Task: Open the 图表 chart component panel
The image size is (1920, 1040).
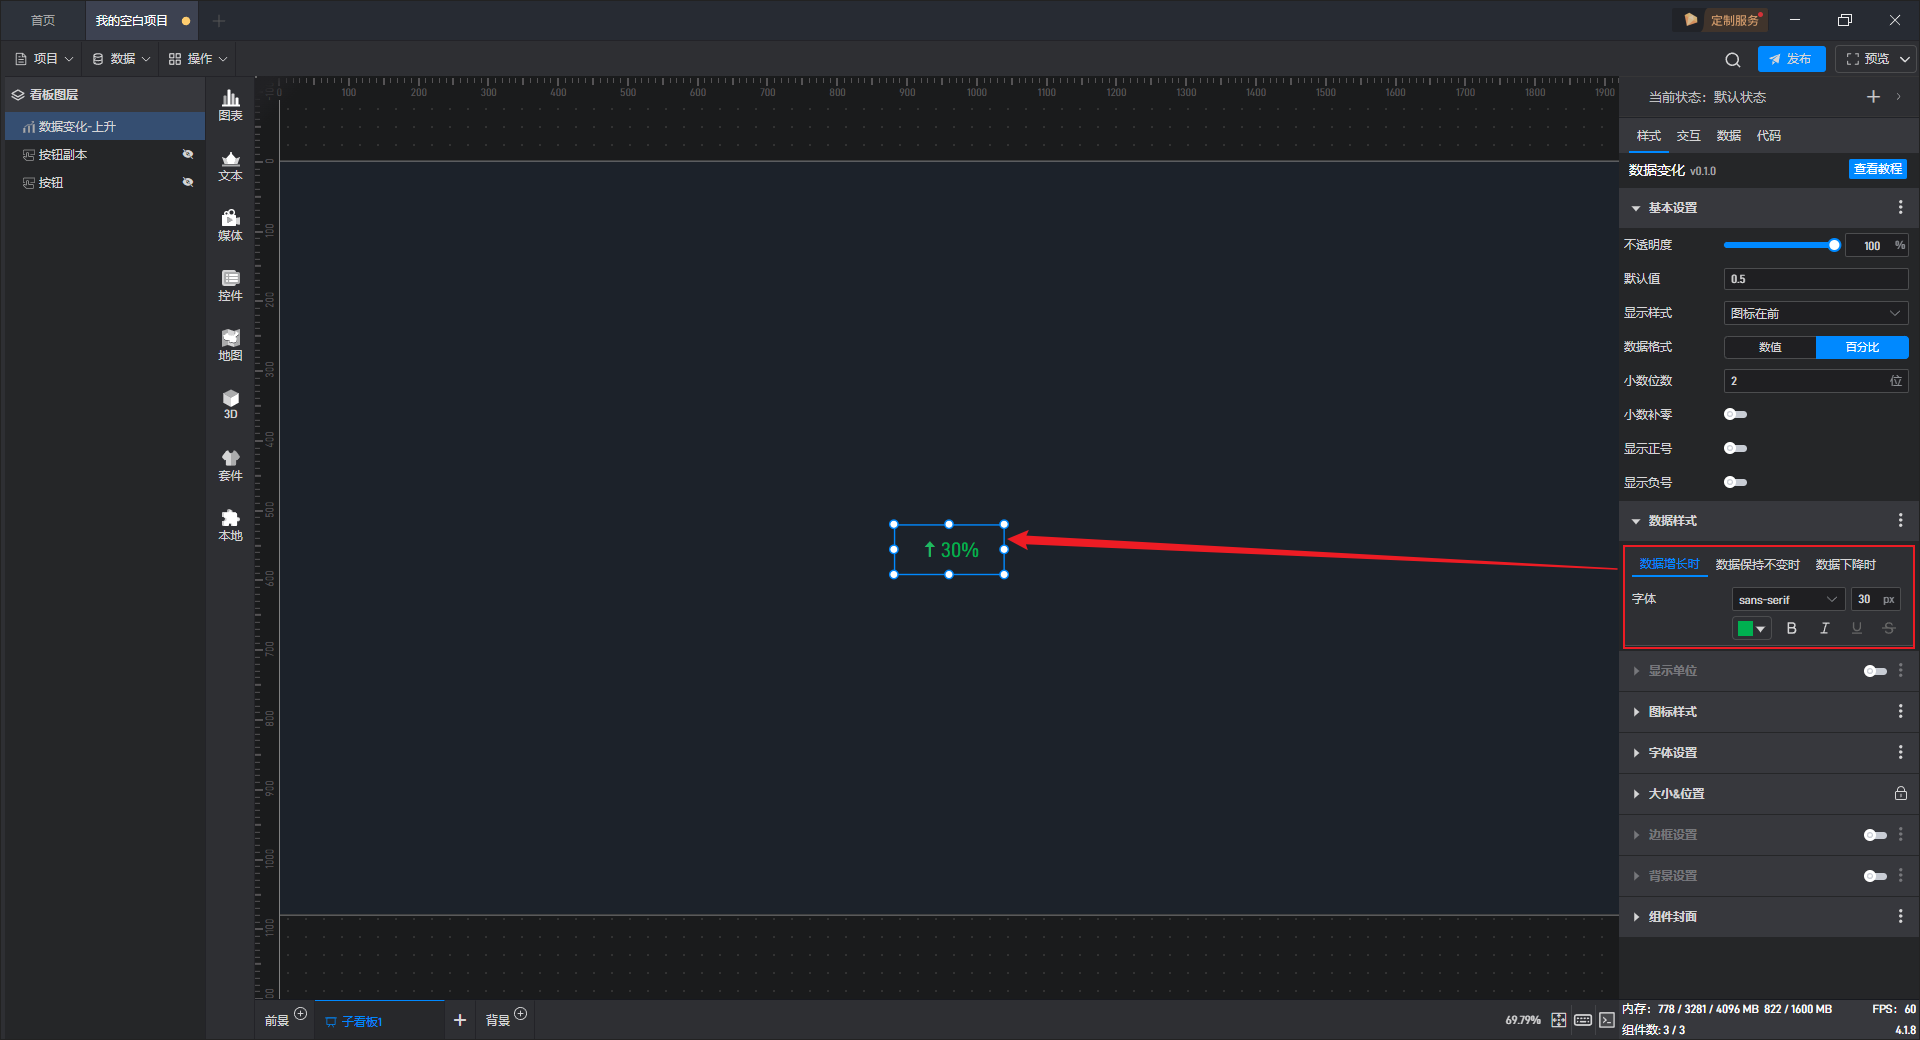Action: 230,105
